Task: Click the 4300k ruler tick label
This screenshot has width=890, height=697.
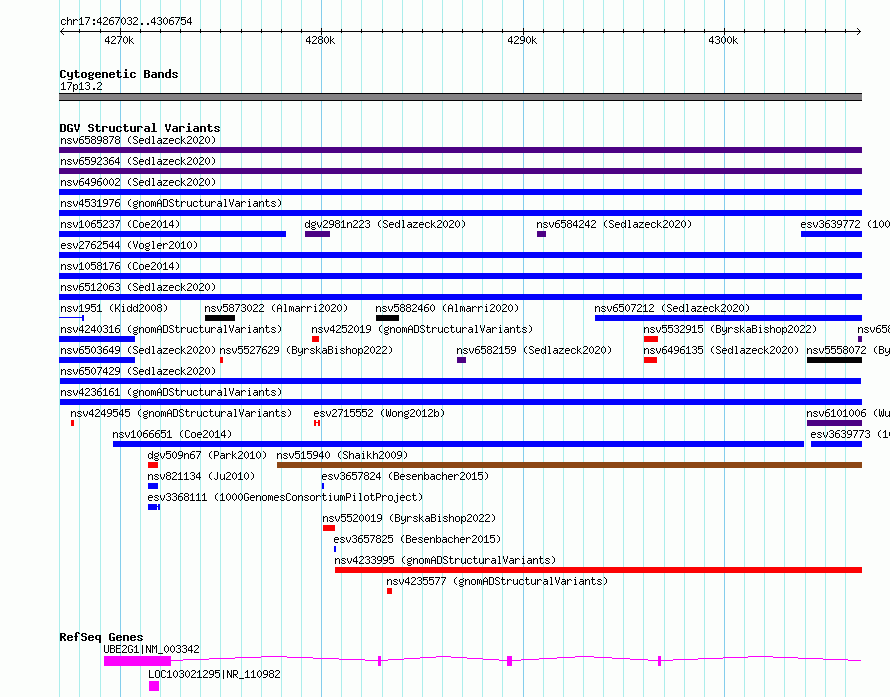Action: 723,40
